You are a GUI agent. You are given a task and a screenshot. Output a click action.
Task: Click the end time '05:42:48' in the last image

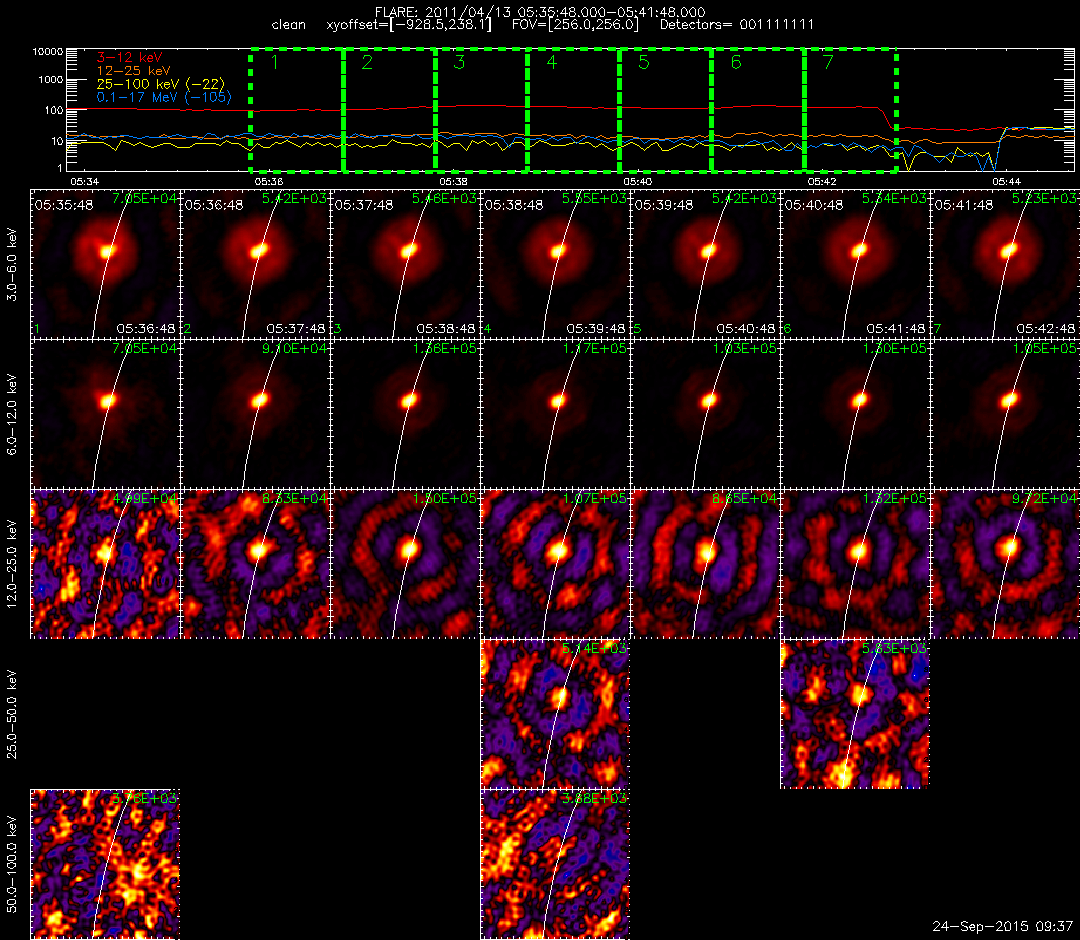(x=1046, y=329)
